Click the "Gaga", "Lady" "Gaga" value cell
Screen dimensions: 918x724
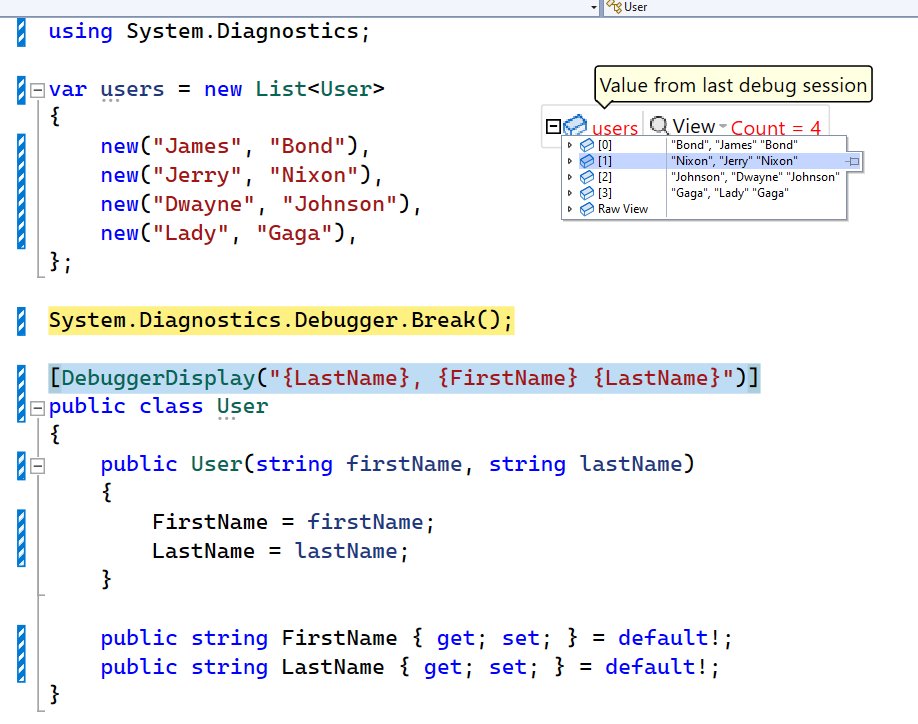[x=729, y=193]
